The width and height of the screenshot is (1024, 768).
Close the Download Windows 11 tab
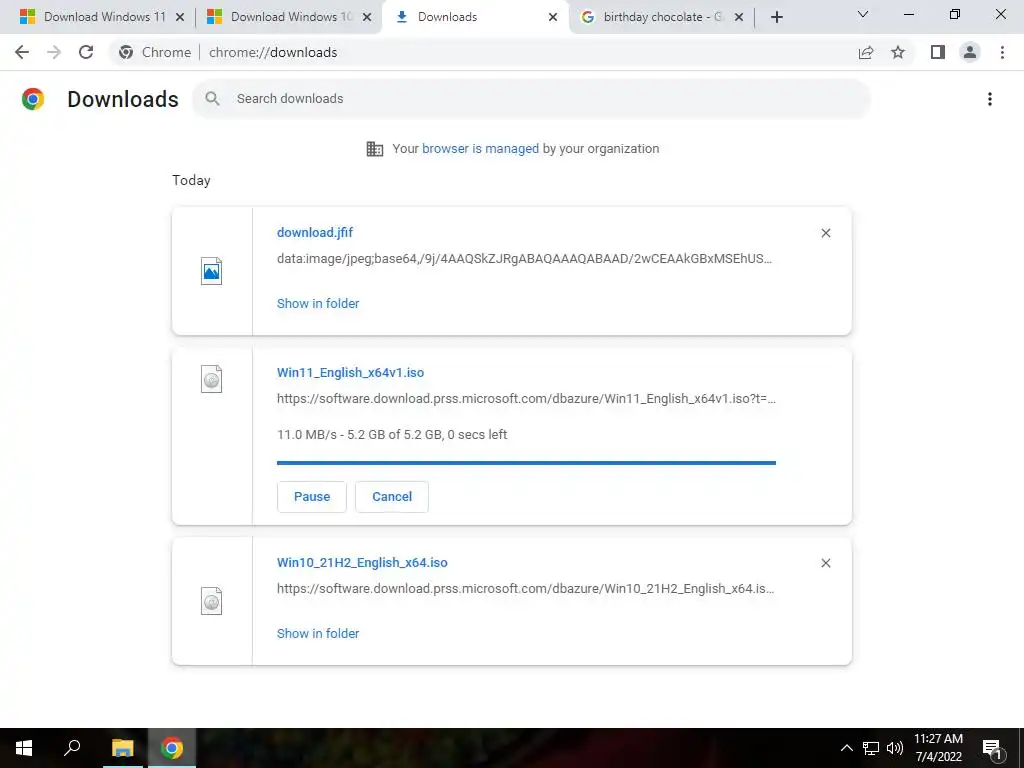click(x=180, y=17)
